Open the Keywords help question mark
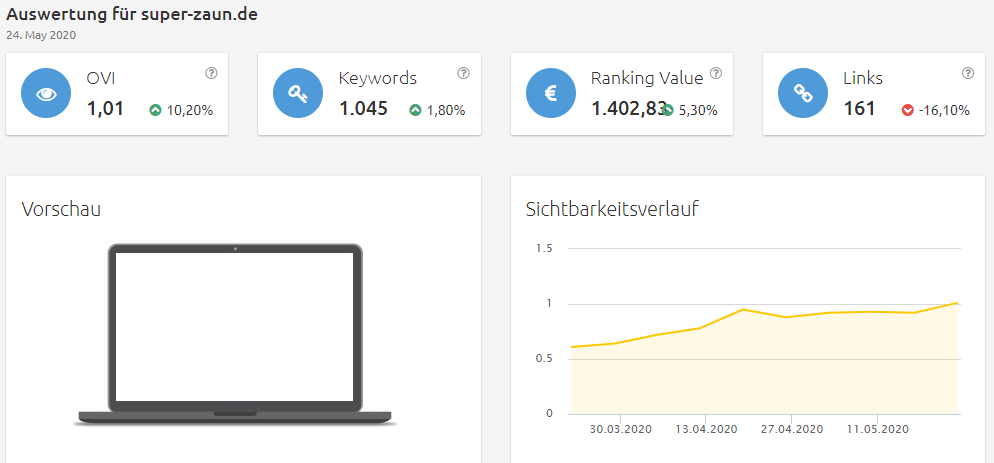 464,74
